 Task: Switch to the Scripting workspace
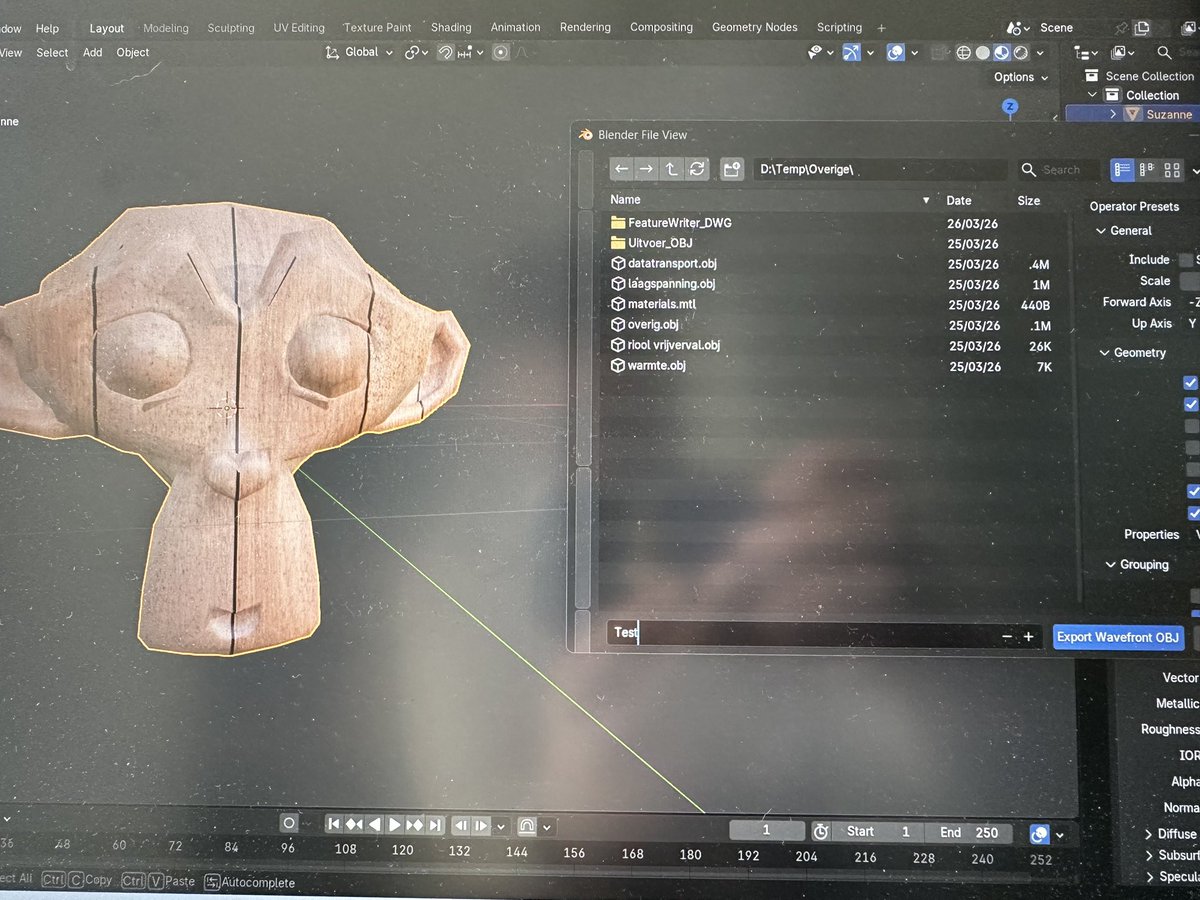tap(839, 27)
